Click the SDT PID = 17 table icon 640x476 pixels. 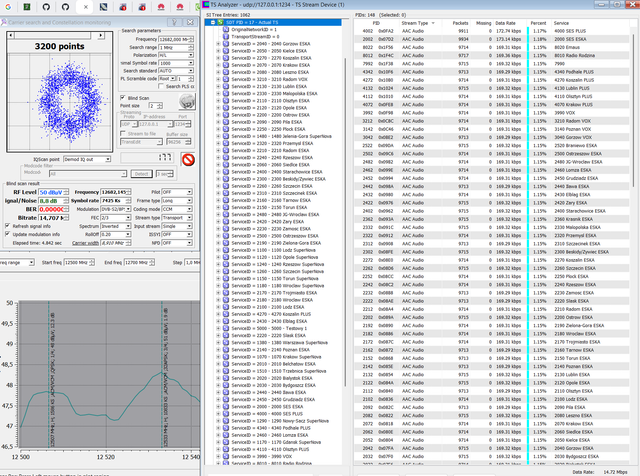220,22
